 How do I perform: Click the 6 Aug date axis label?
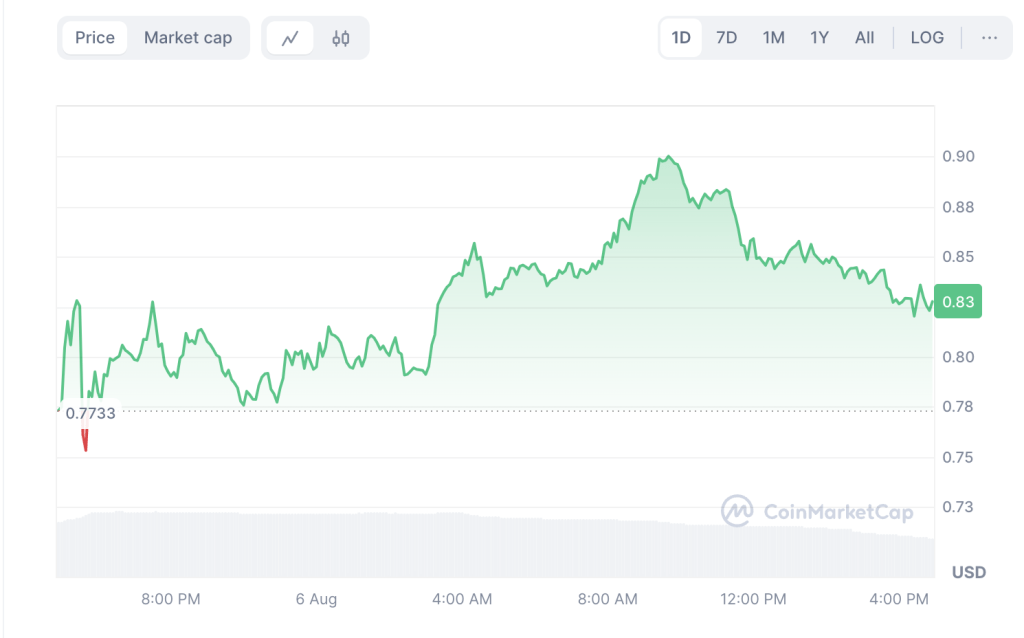click(316, 599)
